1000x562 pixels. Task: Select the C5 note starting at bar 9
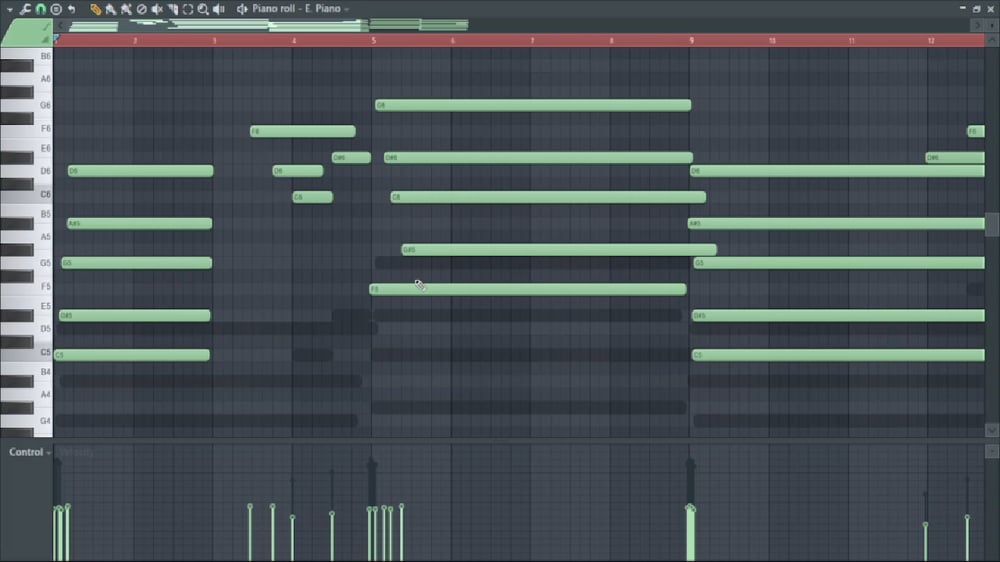coord(838,355)
